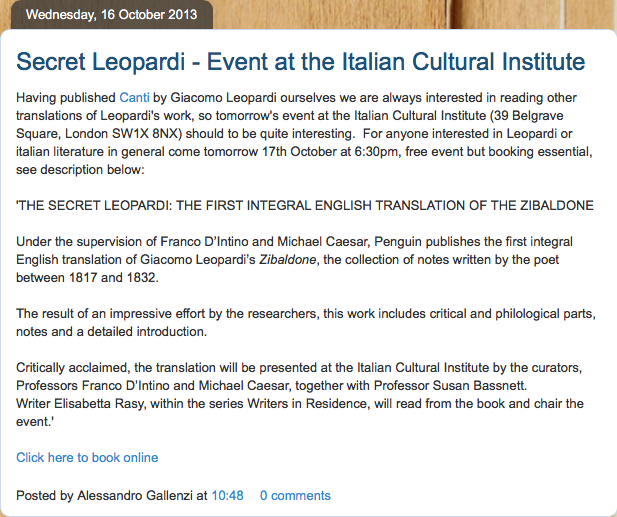Screen dimensions: 617x517
Task: View the 0 comments link
Action: coord(295,495)
